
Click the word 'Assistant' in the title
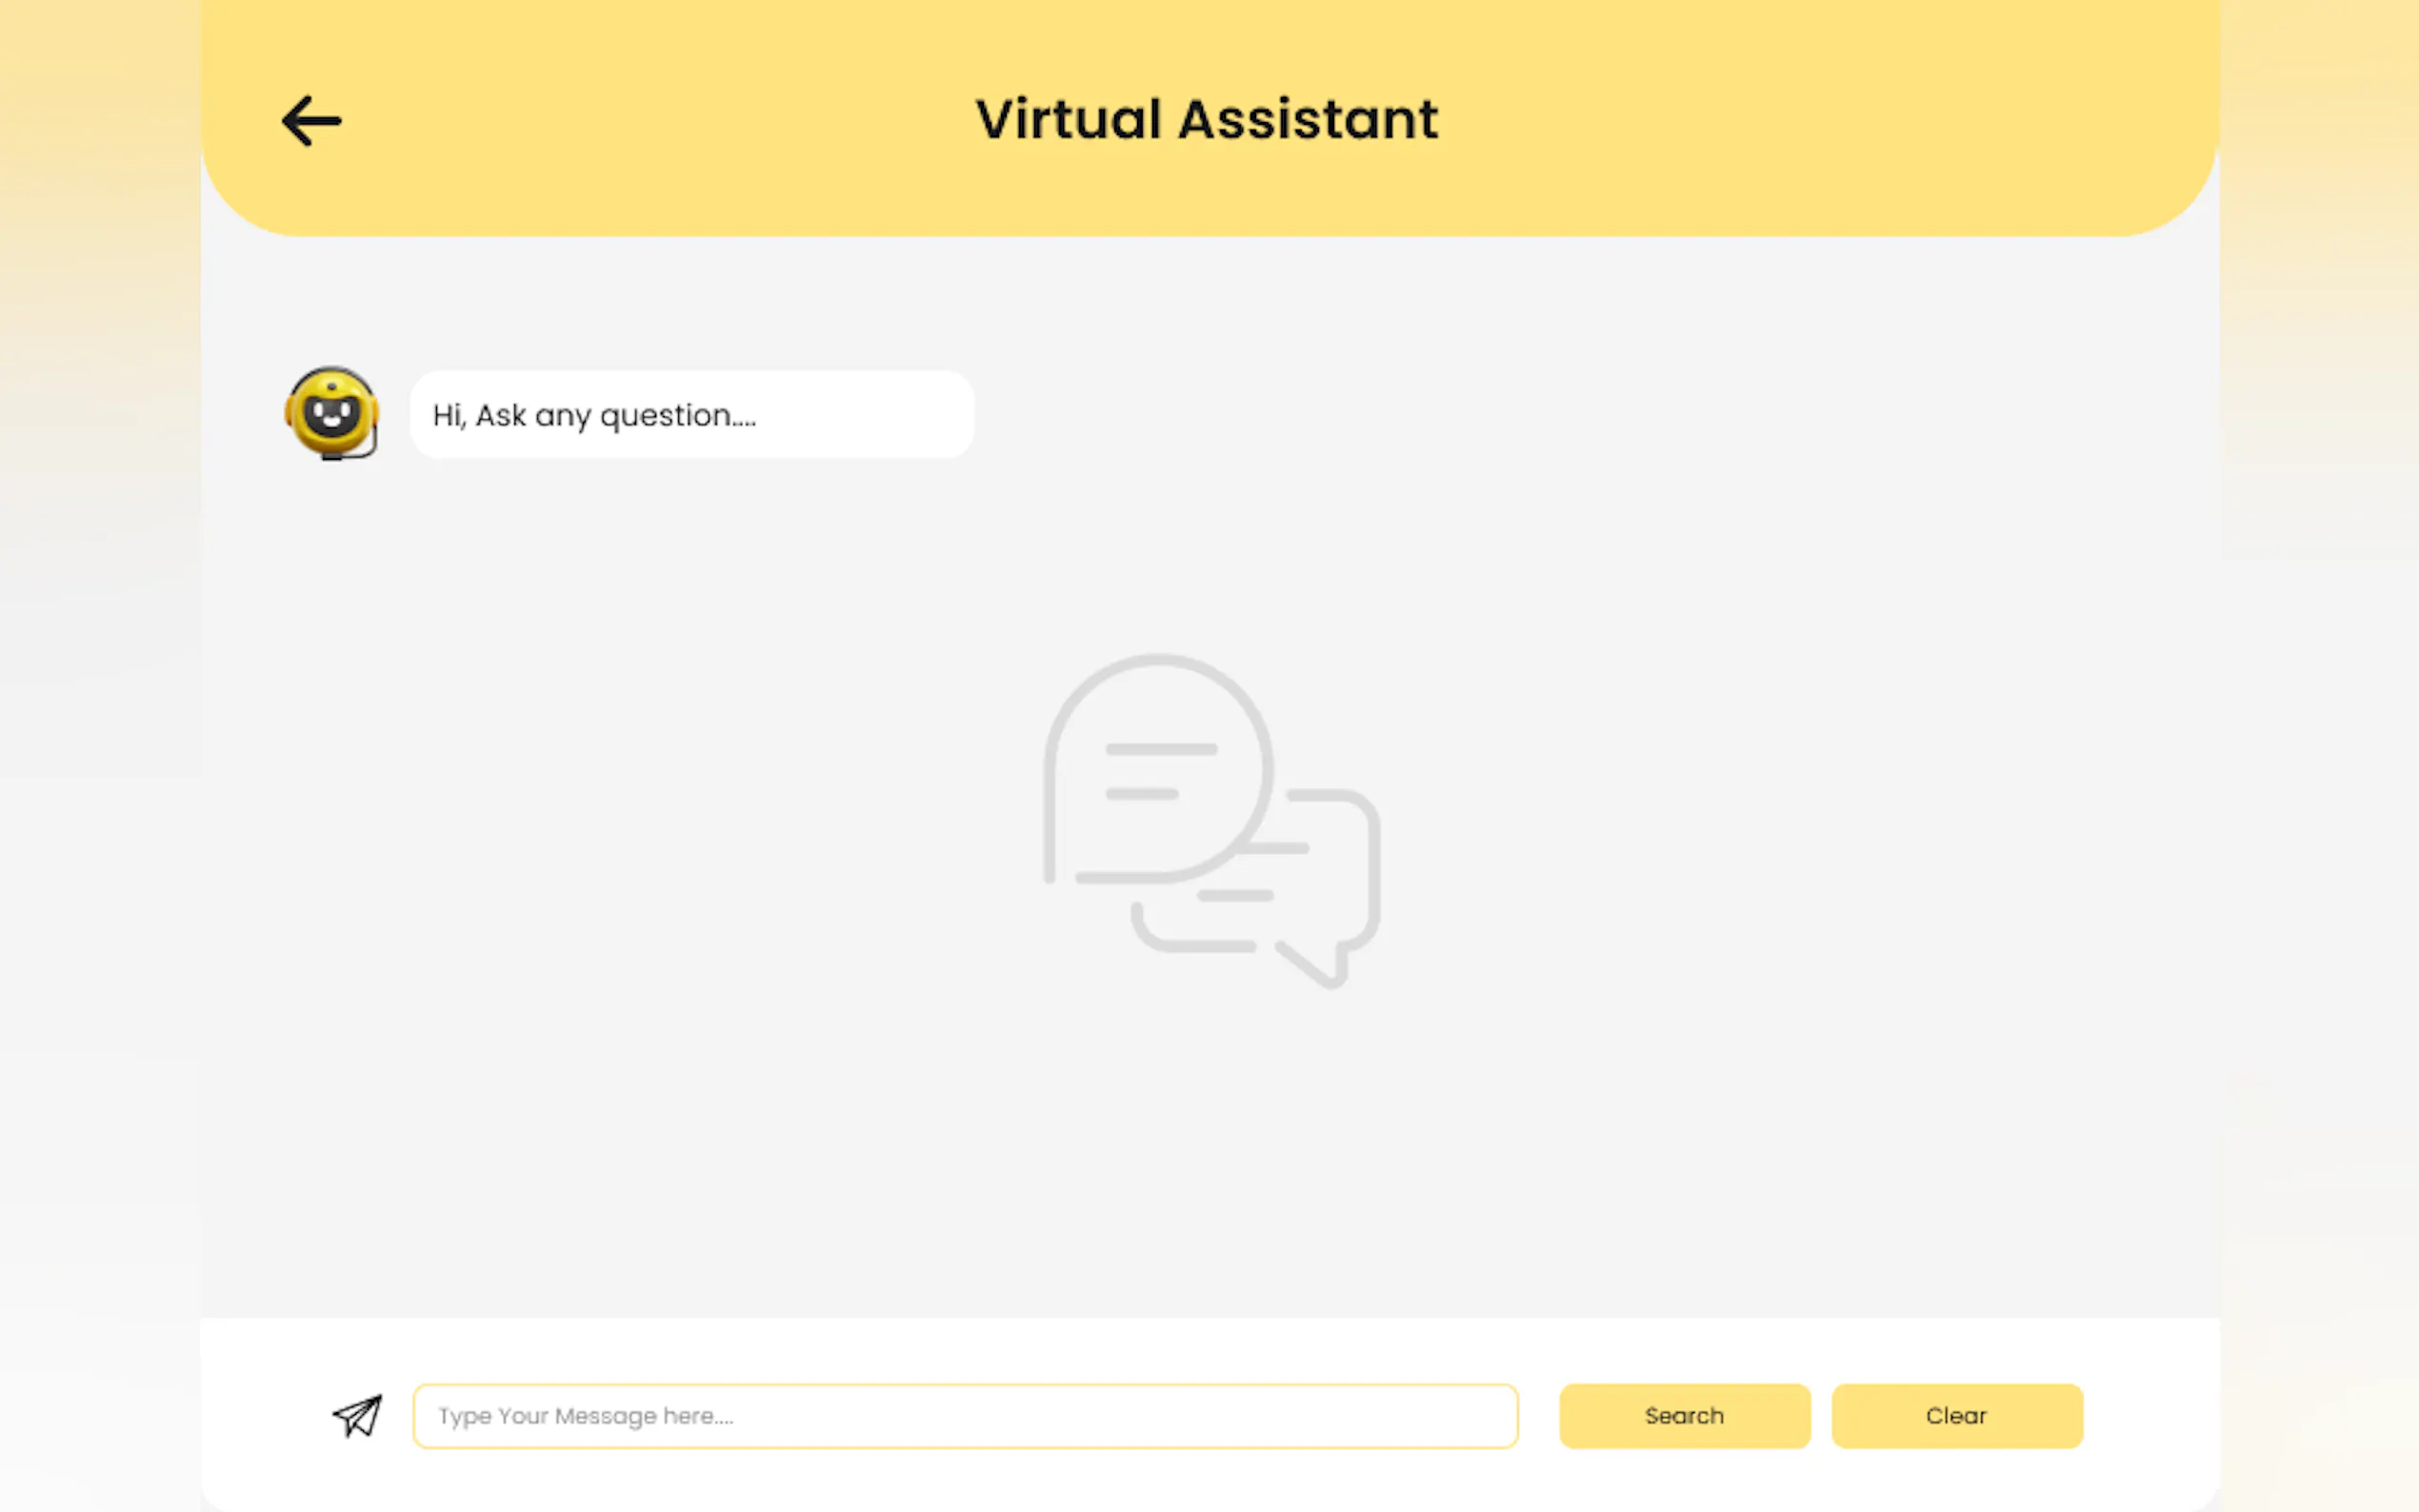tap(1307, 120)
